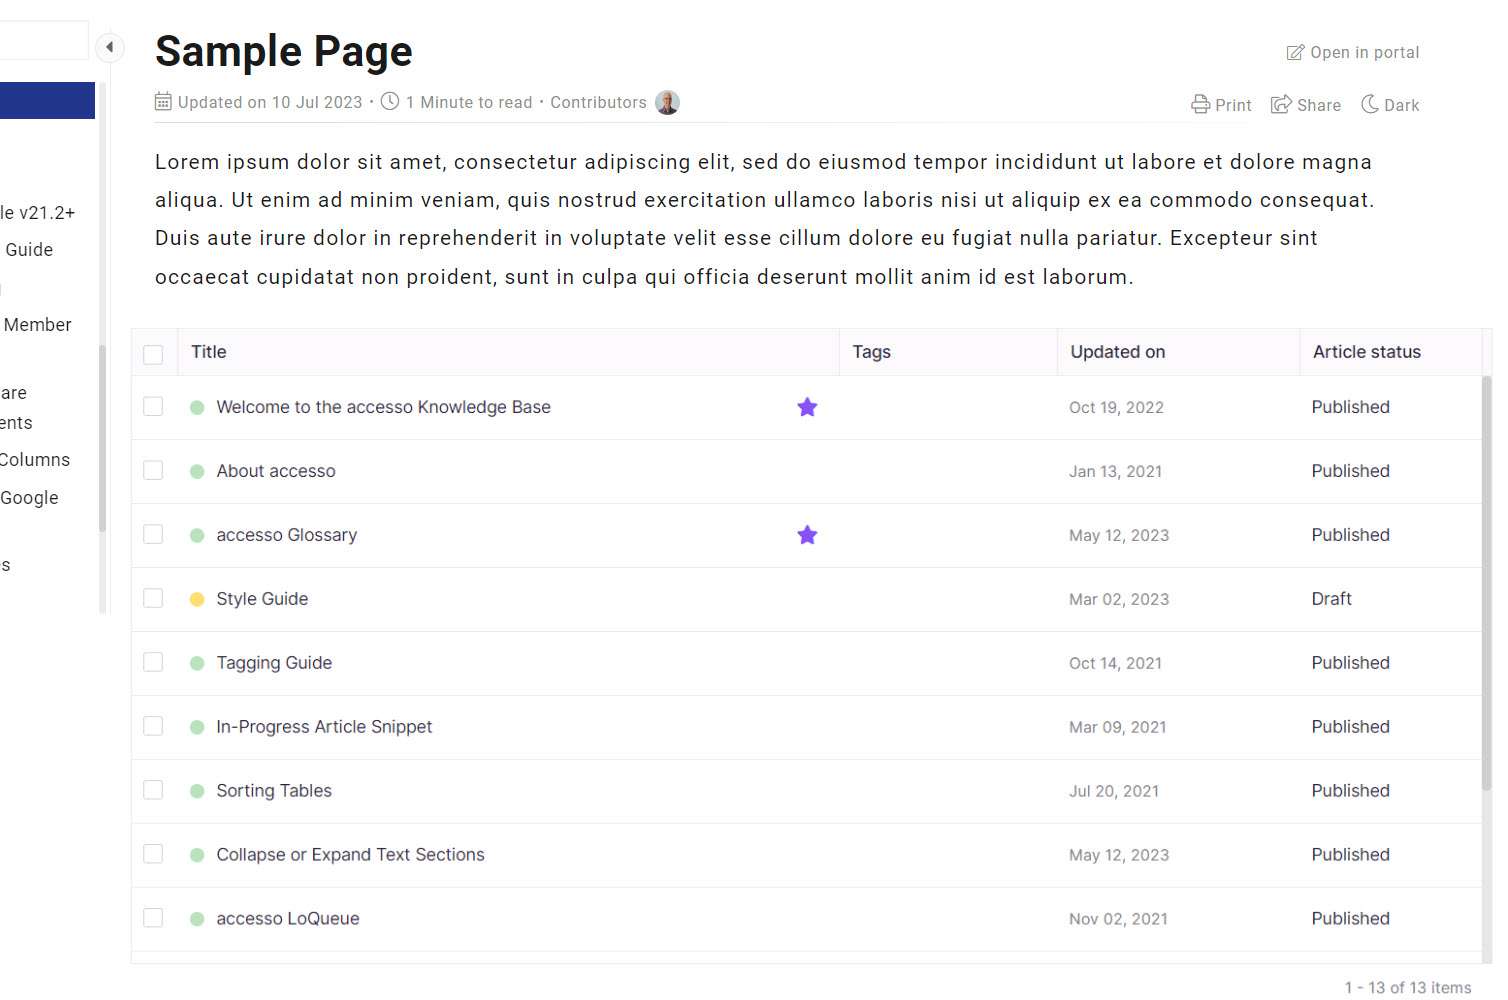The height and width of the screenshot is (1000, 1508).
Task: Click the star on accesso Glossary row
Action: (x=807, y=535)
